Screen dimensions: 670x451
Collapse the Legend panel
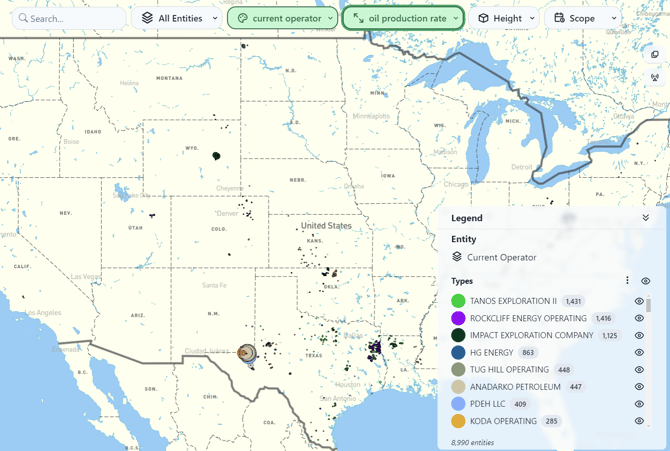[645, 218]
